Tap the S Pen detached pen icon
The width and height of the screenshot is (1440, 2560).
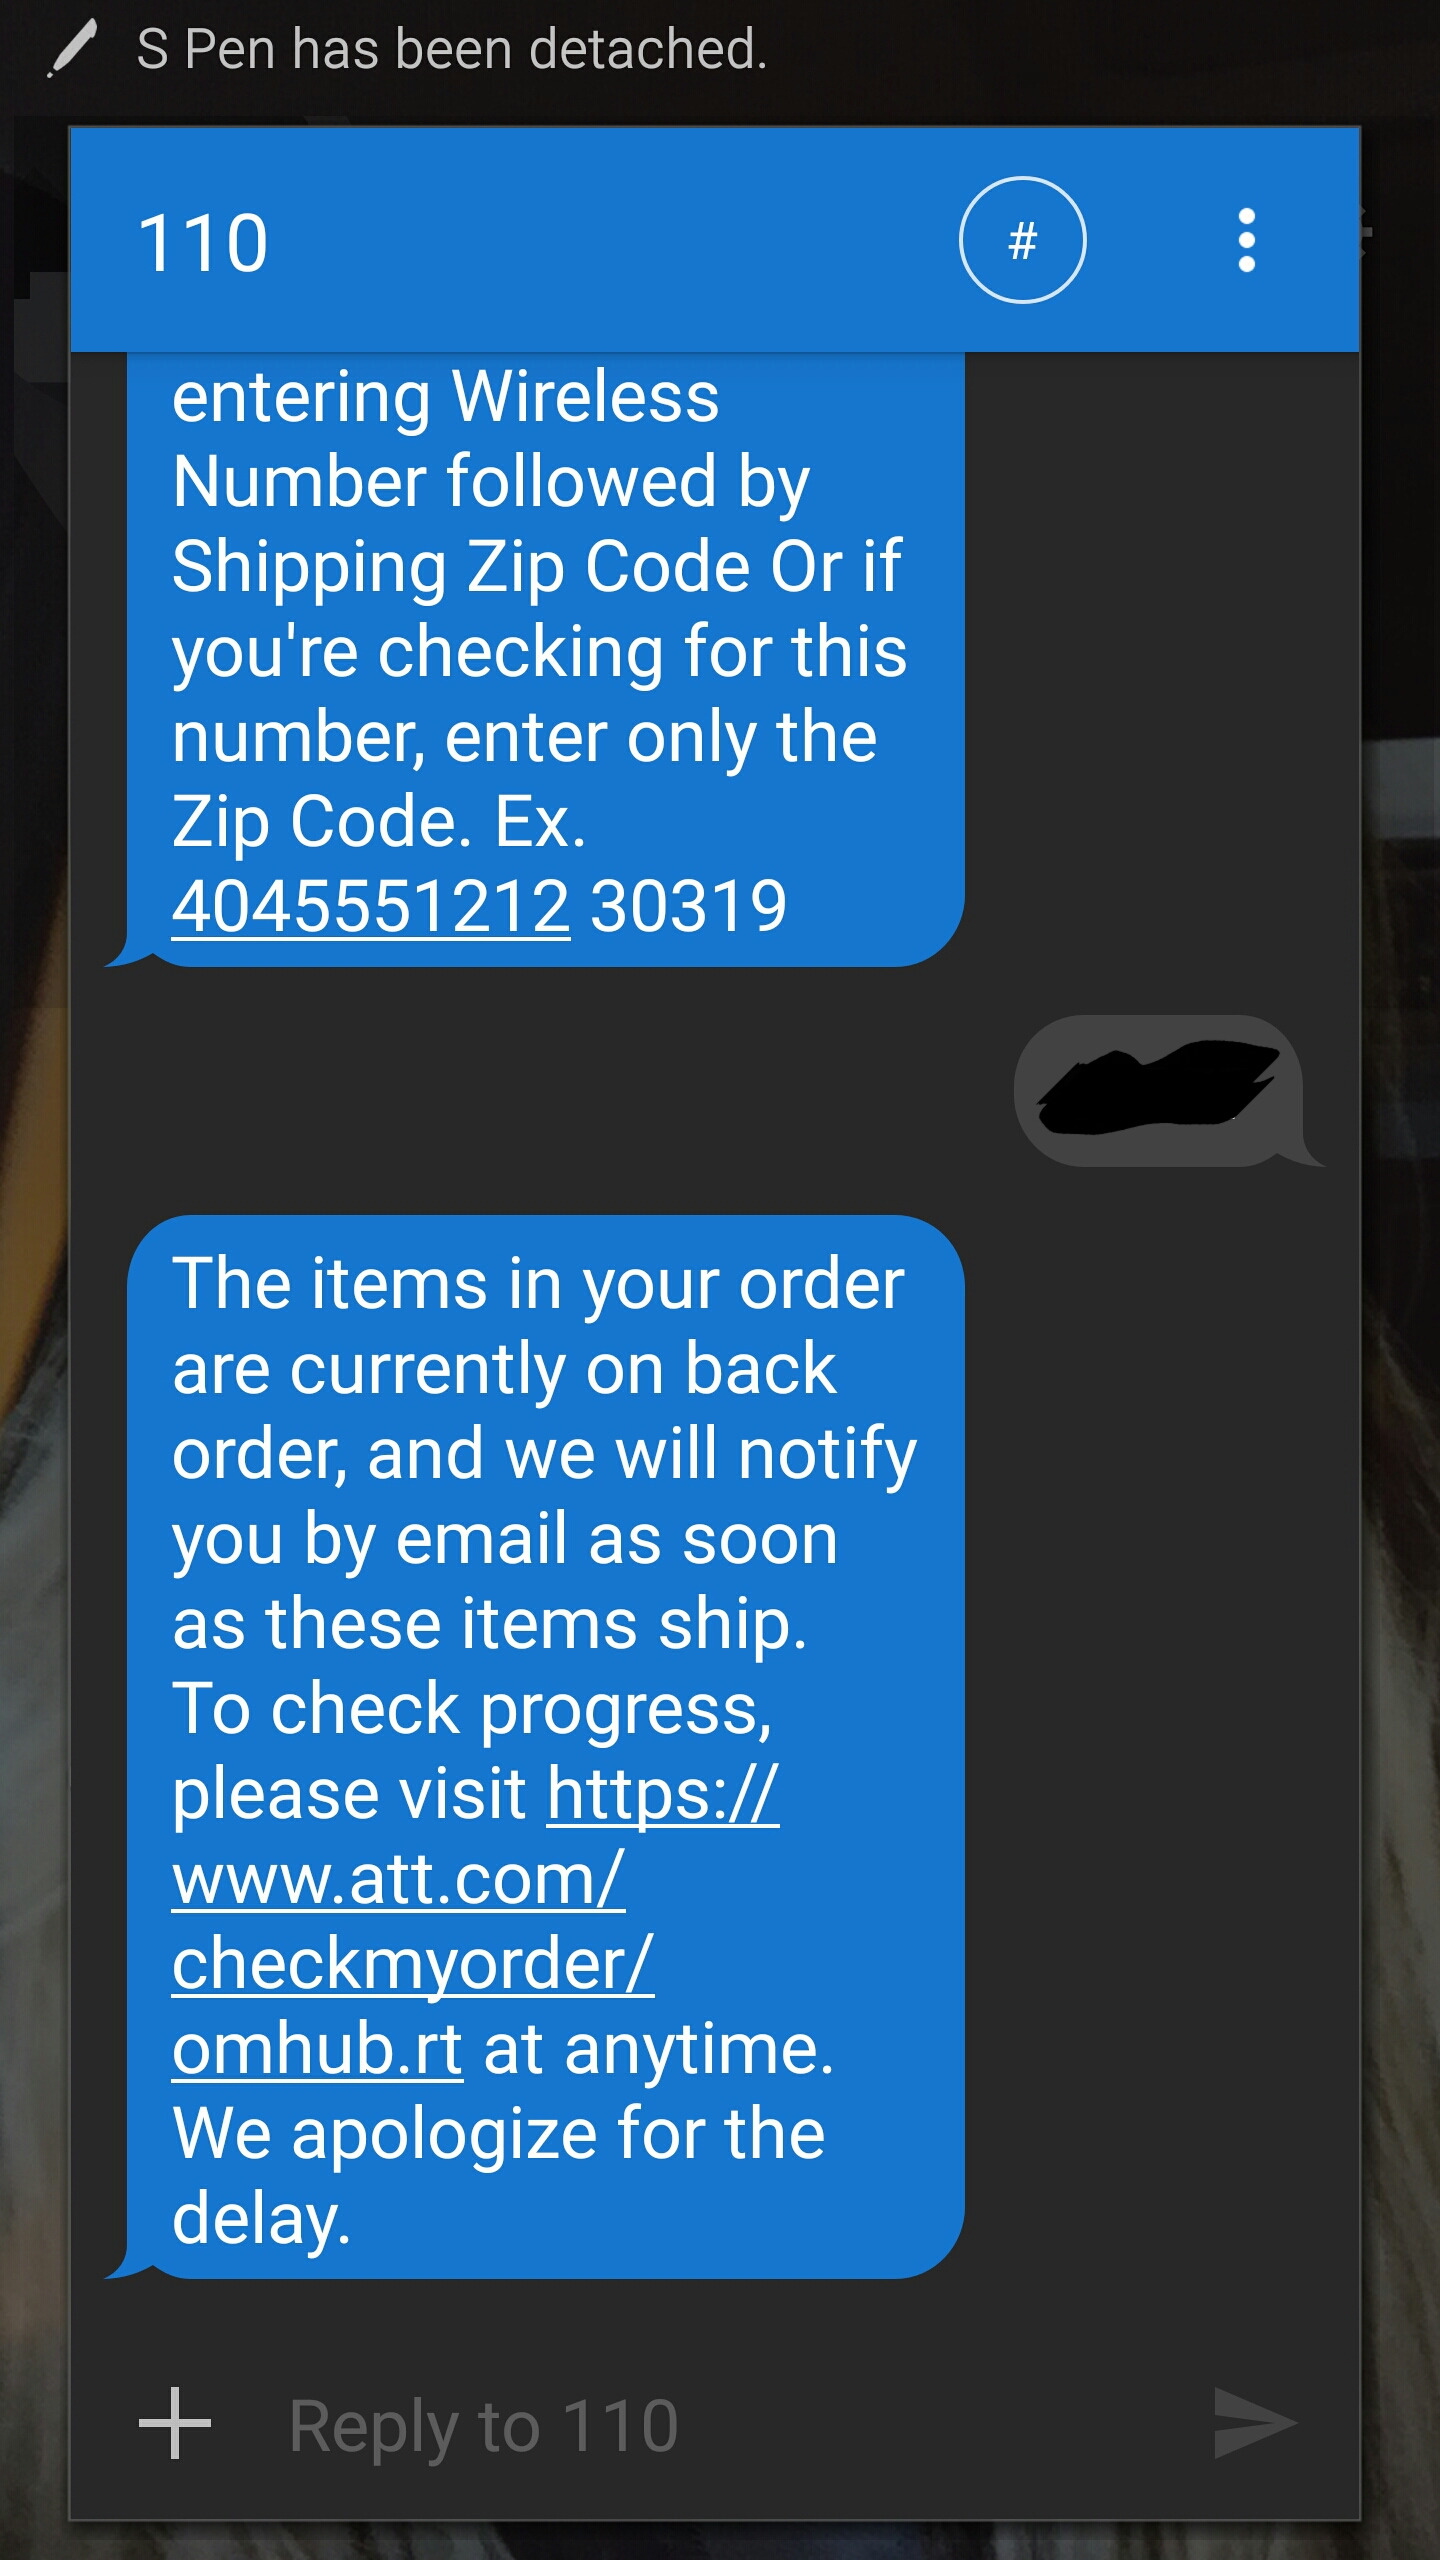coord(72,48)
